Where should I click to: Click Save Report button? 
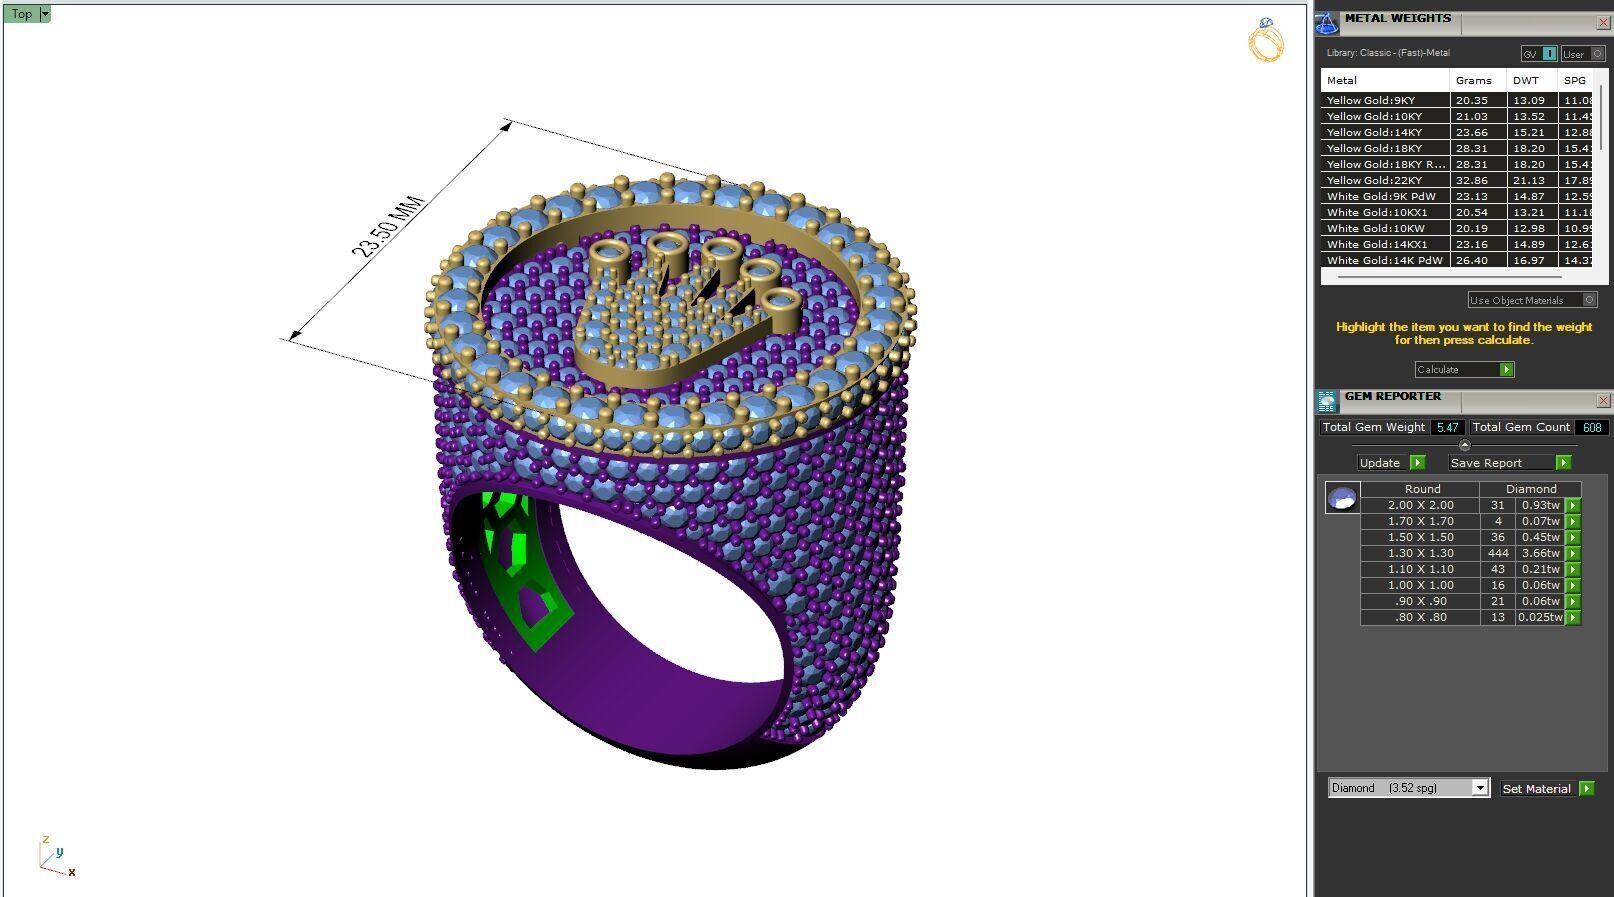pyautogui.click(x=1510, y=463)
